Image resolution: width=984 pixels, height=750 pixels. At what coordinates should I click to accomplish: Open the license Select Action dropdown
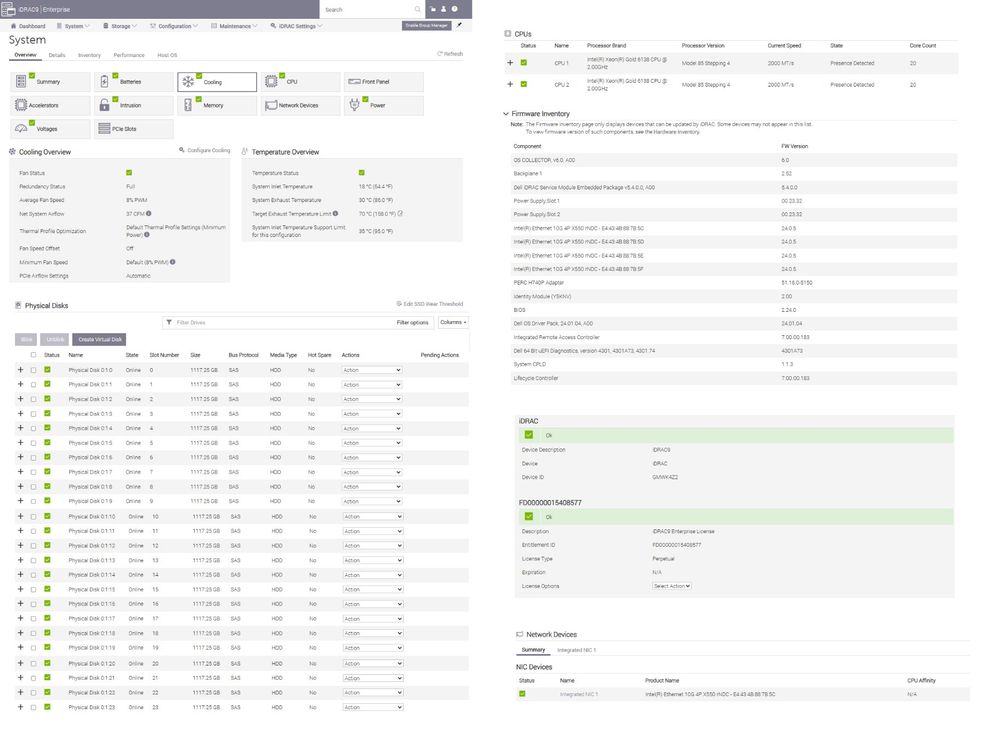(x=672, y=586)
